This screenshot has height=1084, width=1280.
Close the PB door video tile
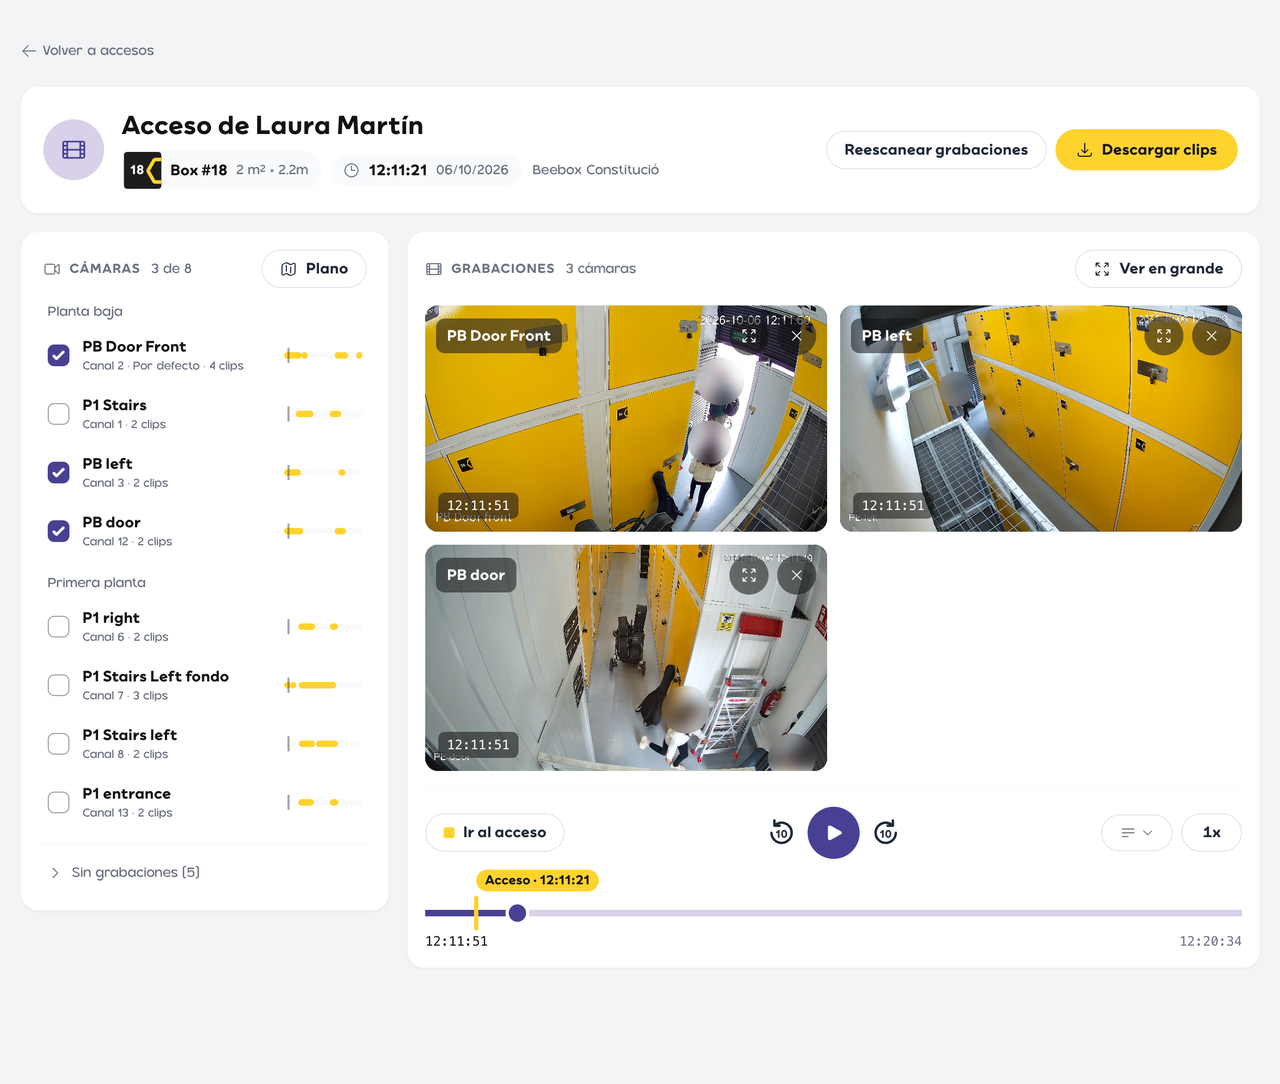[x=796, y=575]
